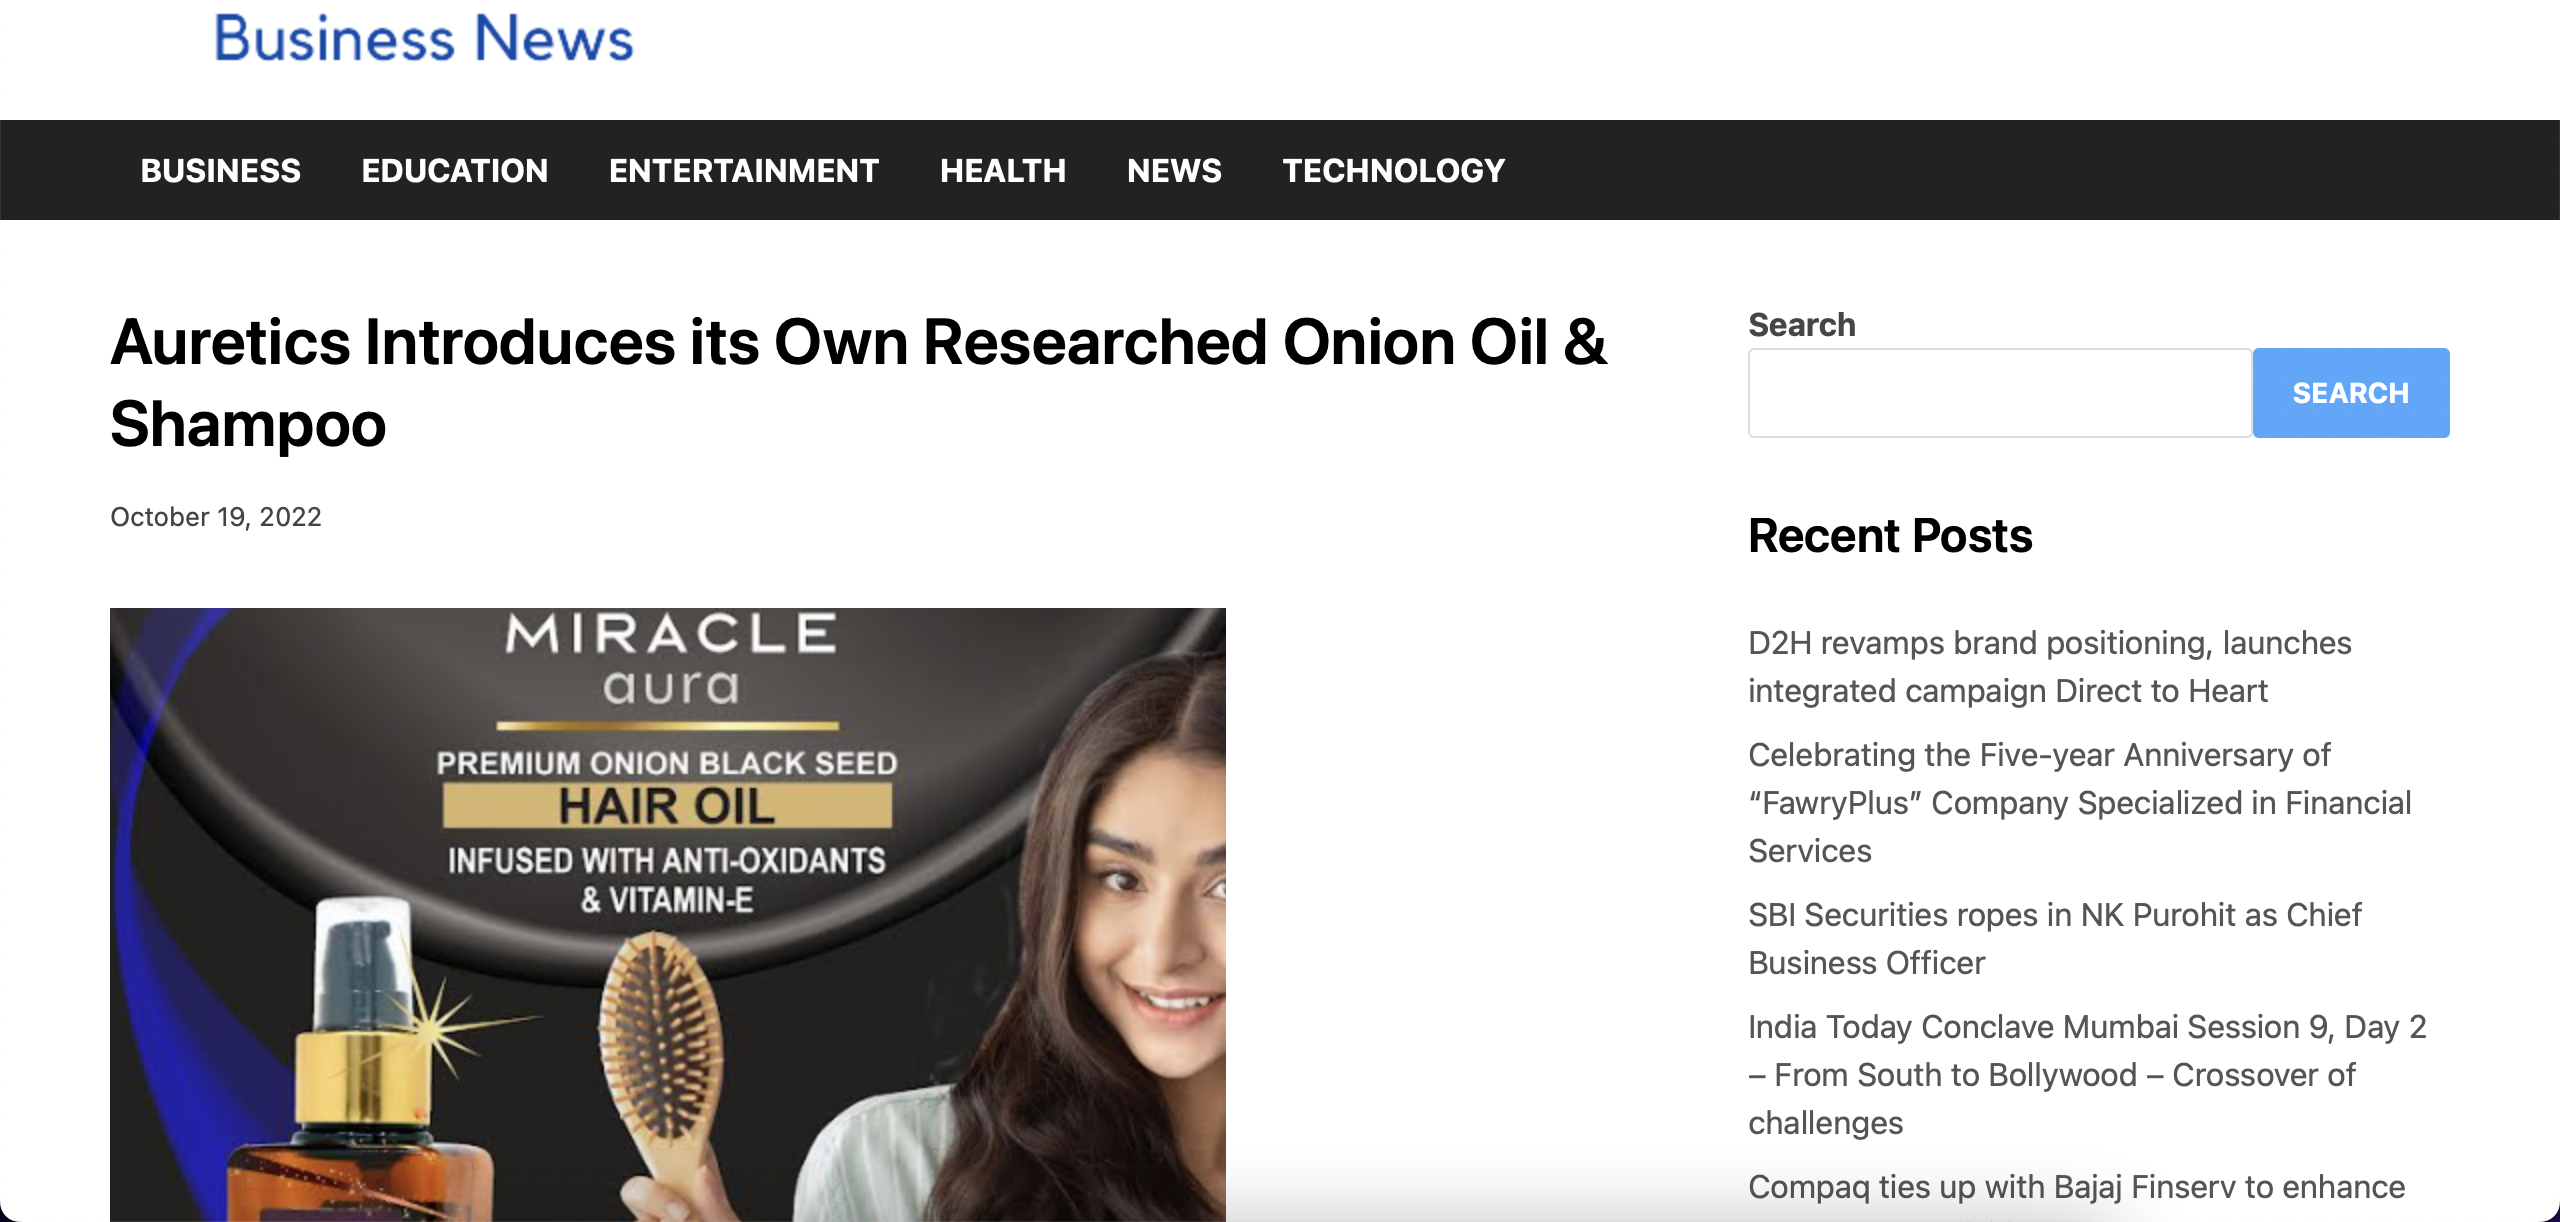Click the blue SEARCH button
2560x1222 pixels.
click(2351, 393)
